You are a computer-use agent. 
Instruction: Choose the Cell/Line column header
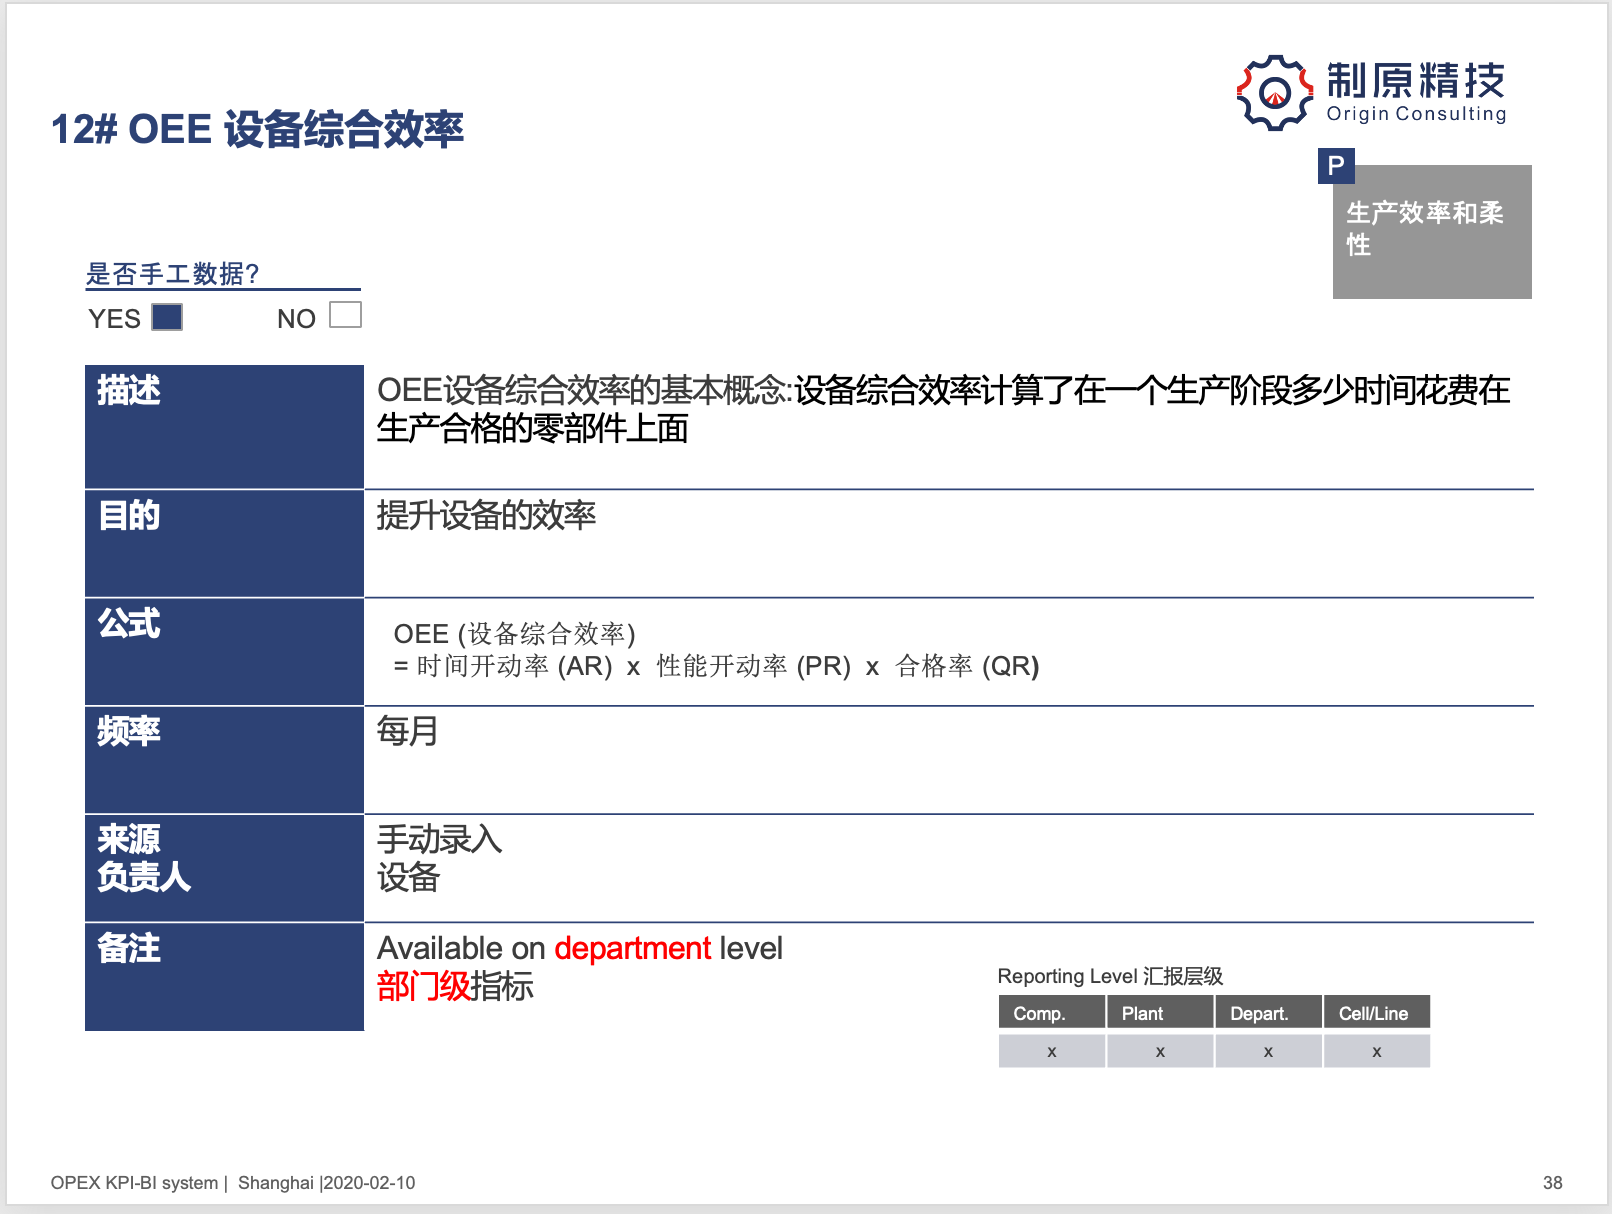tap(1376, 1012)
